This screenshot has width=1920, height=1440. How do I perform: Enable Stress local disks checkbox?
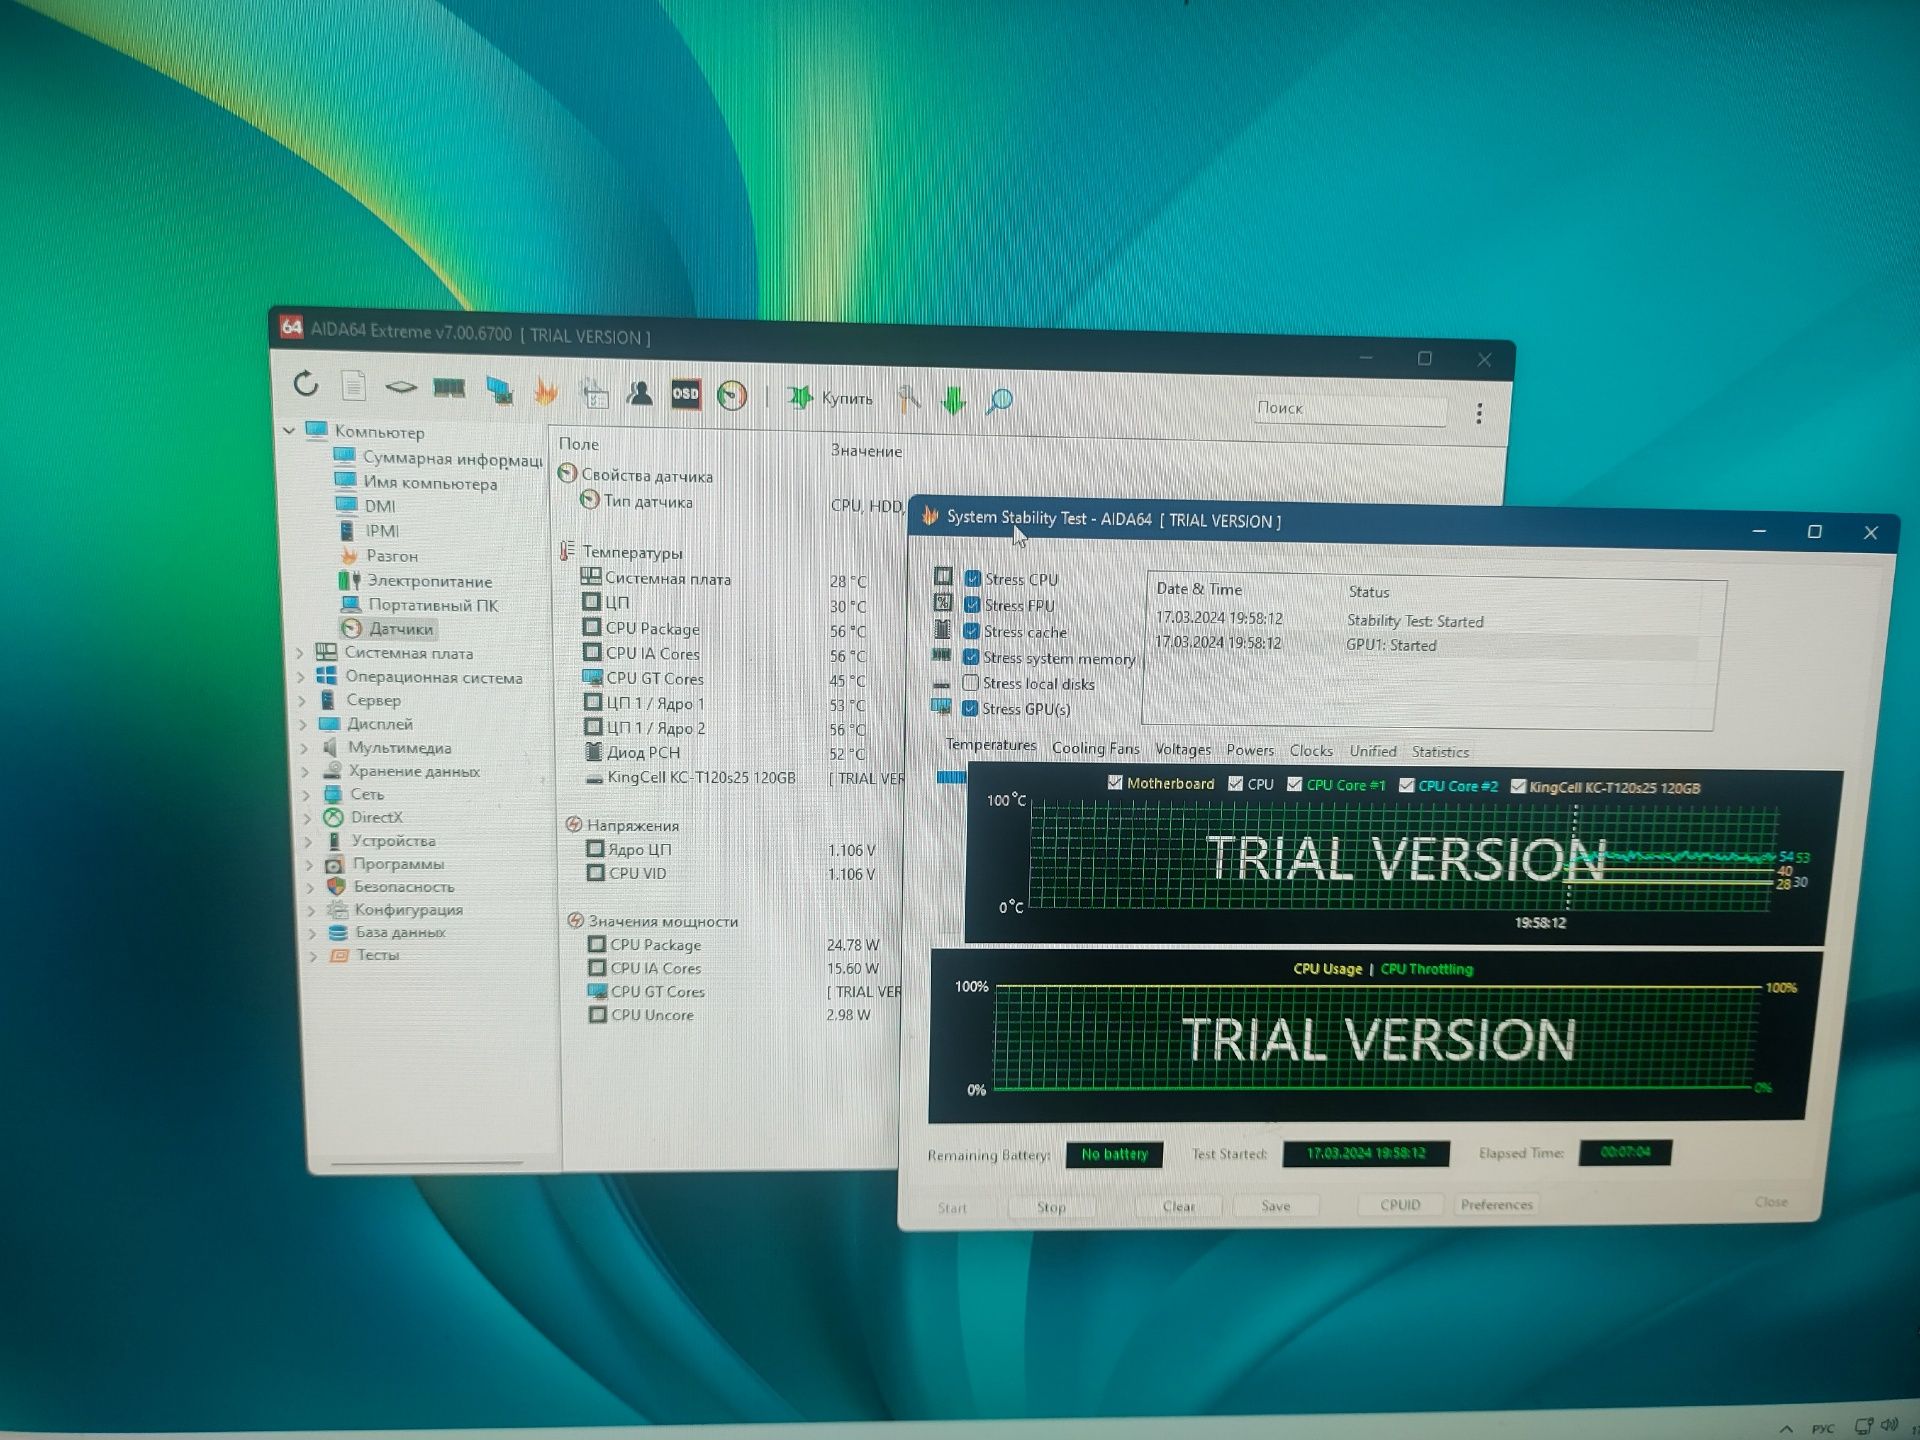pos(970,682)
